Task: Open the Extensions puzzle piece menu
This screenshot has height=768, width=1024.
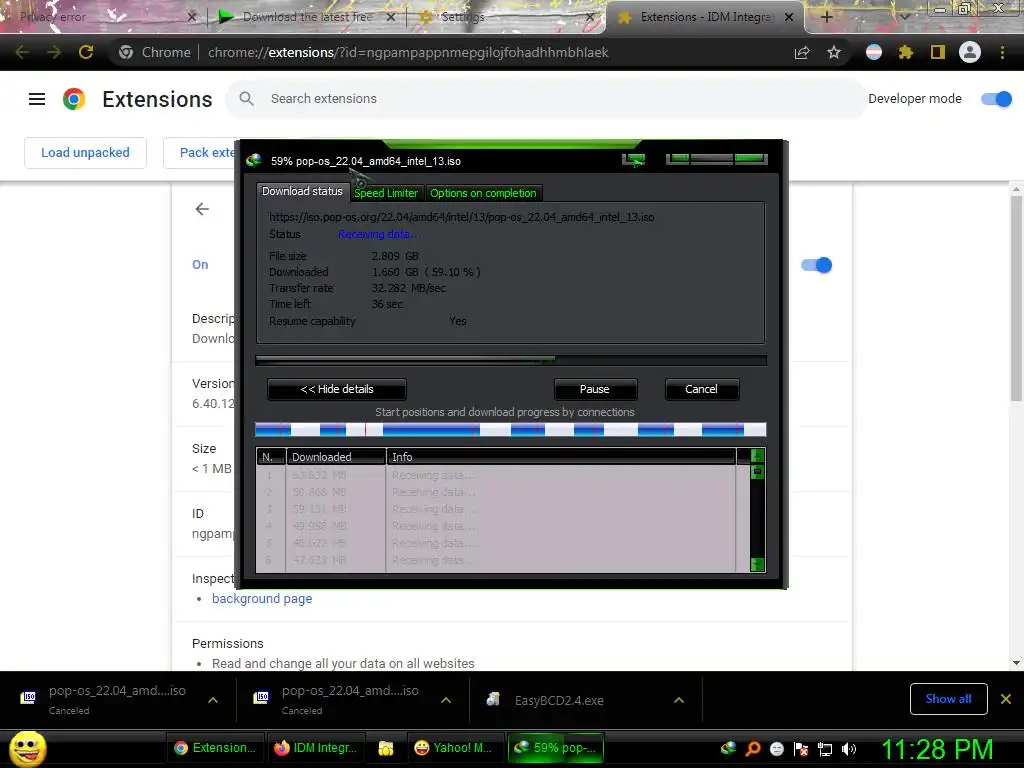Action: click(x=906, y=52)
